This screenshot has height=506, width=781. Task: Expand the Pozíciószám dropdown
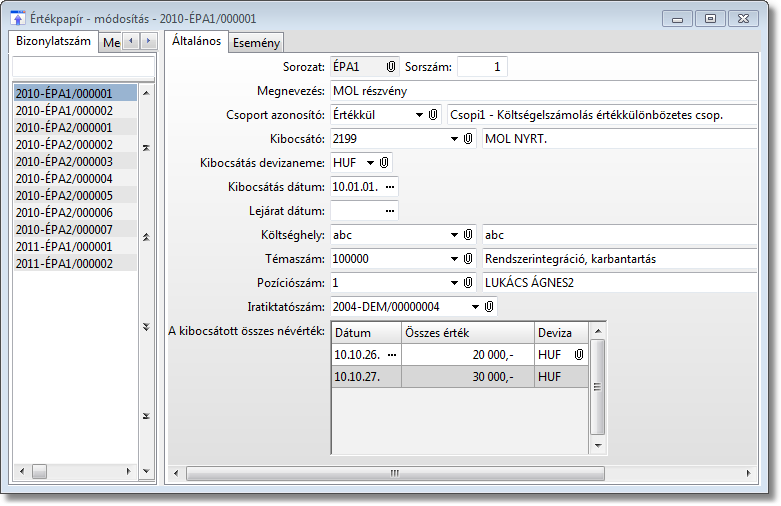click(454, 282)
